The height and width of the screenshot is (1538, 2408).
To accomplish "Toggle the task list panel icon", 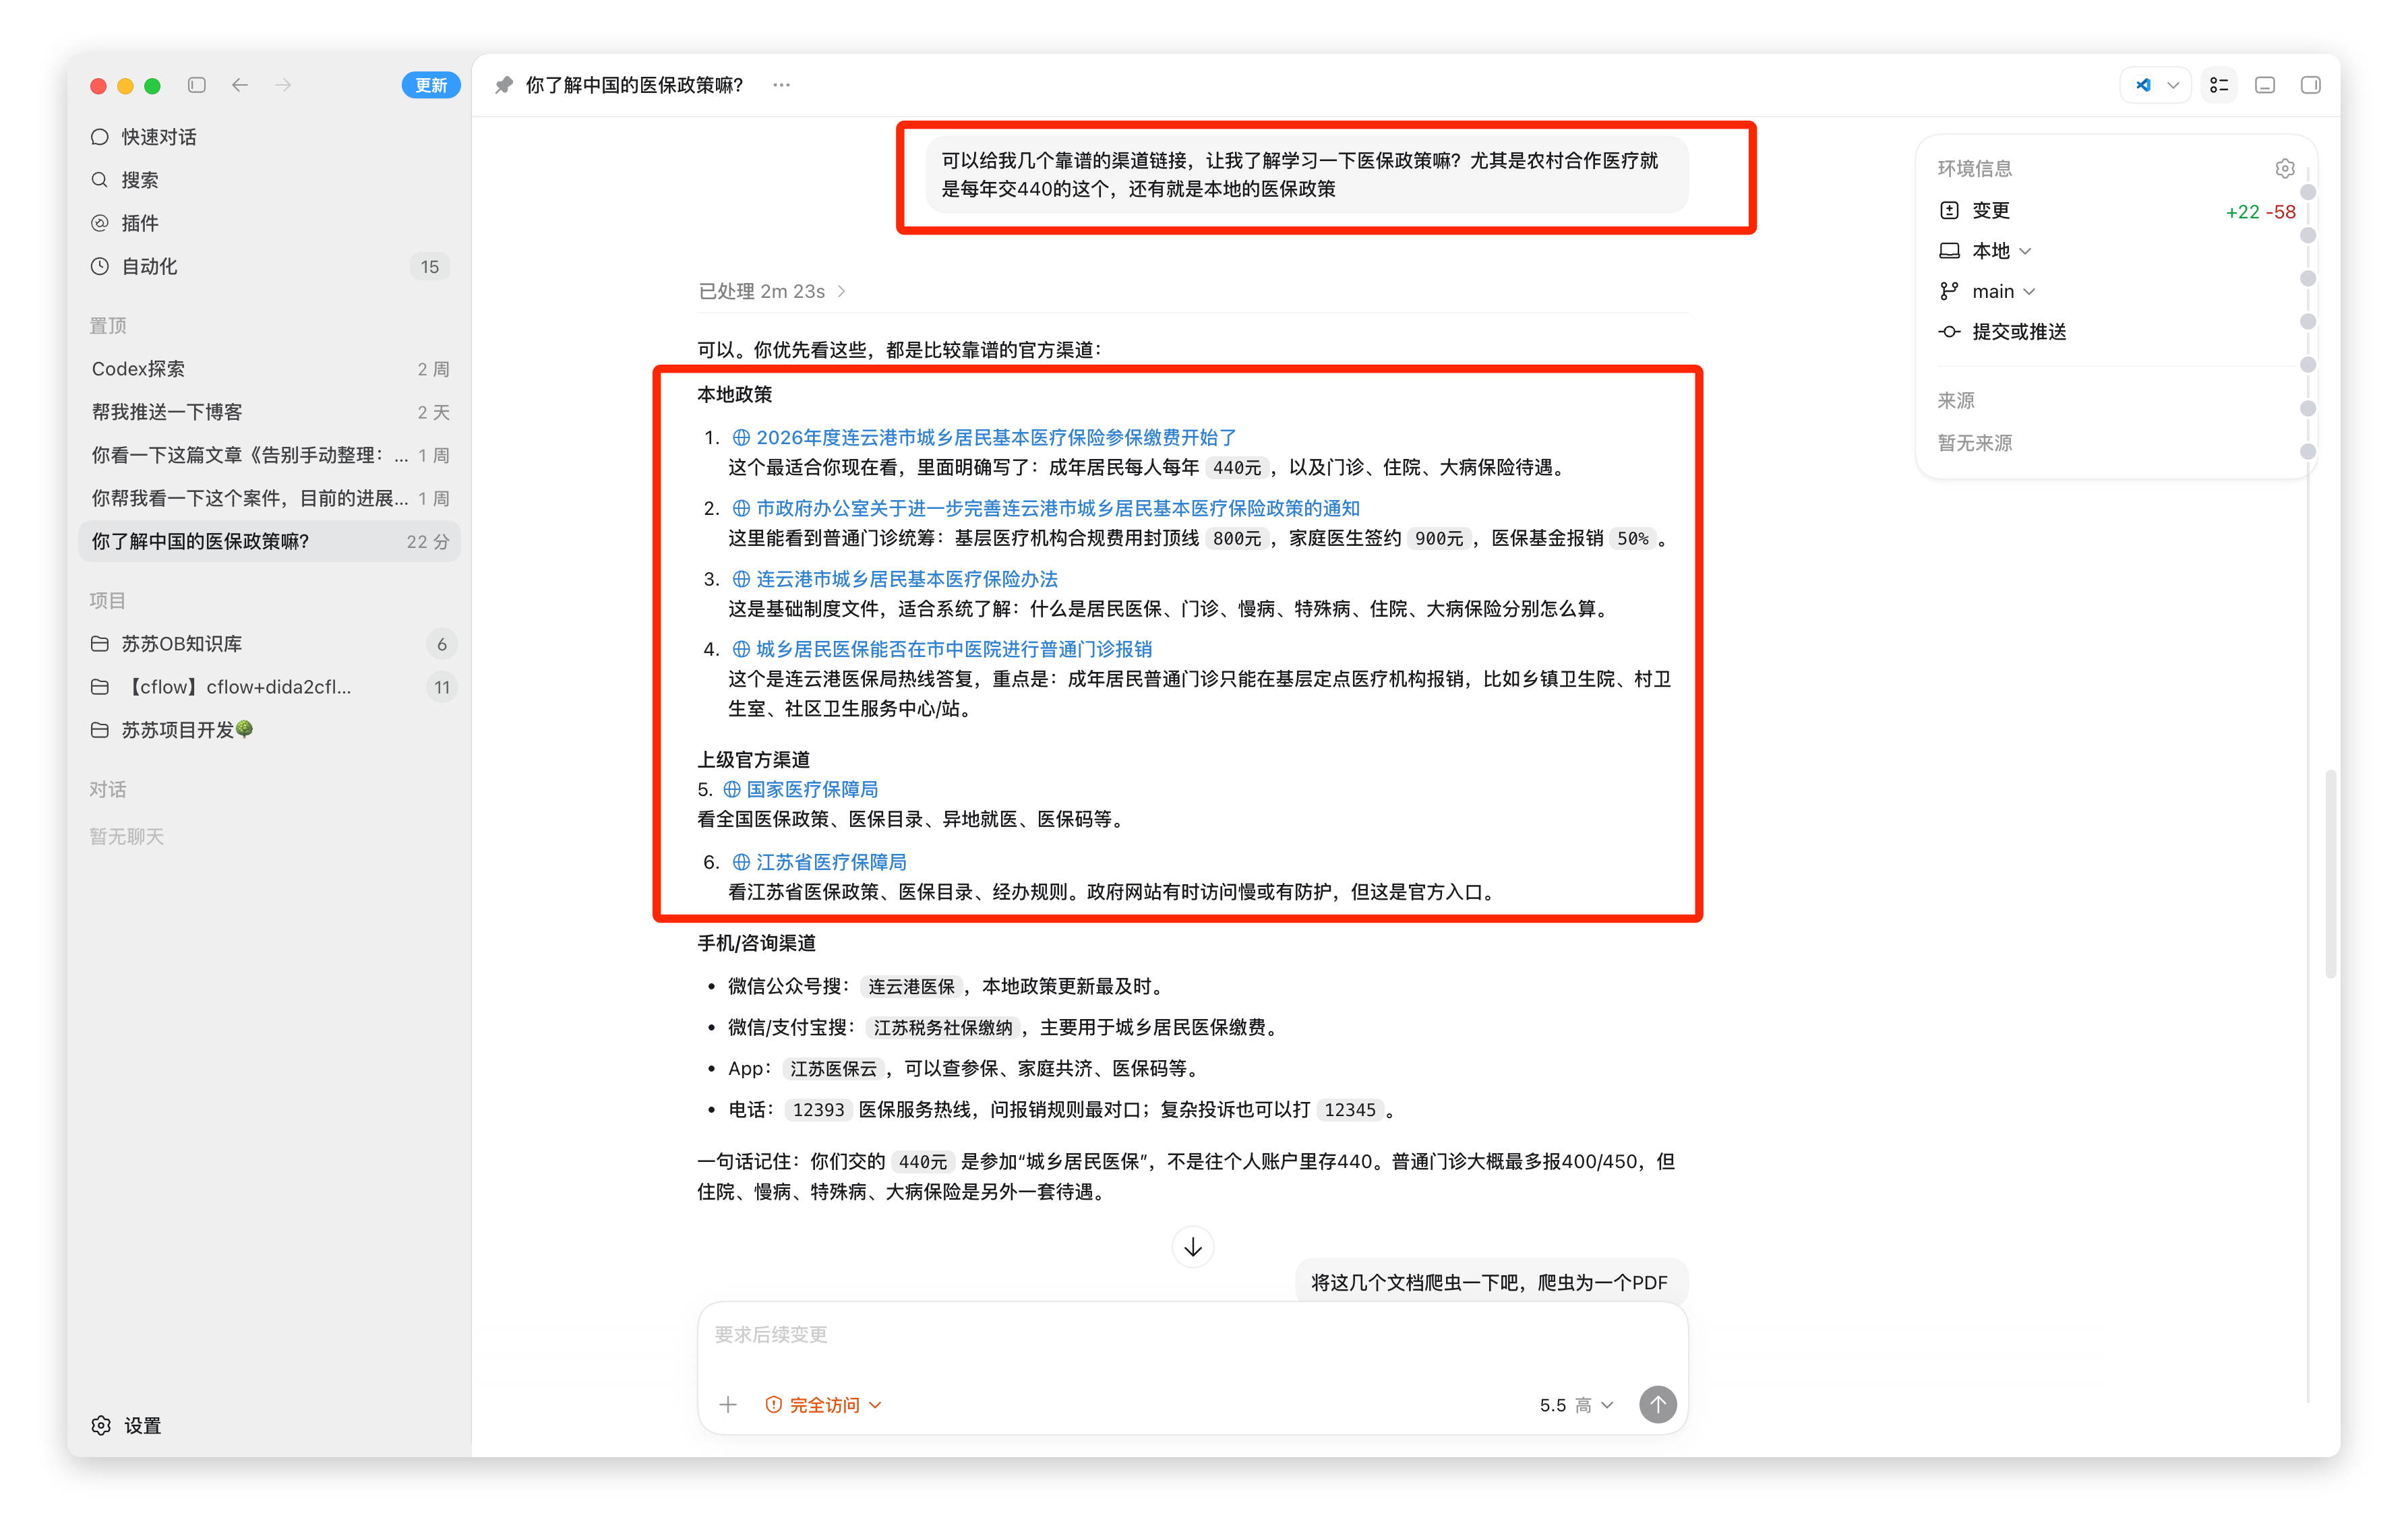I will pos(2220,85).
